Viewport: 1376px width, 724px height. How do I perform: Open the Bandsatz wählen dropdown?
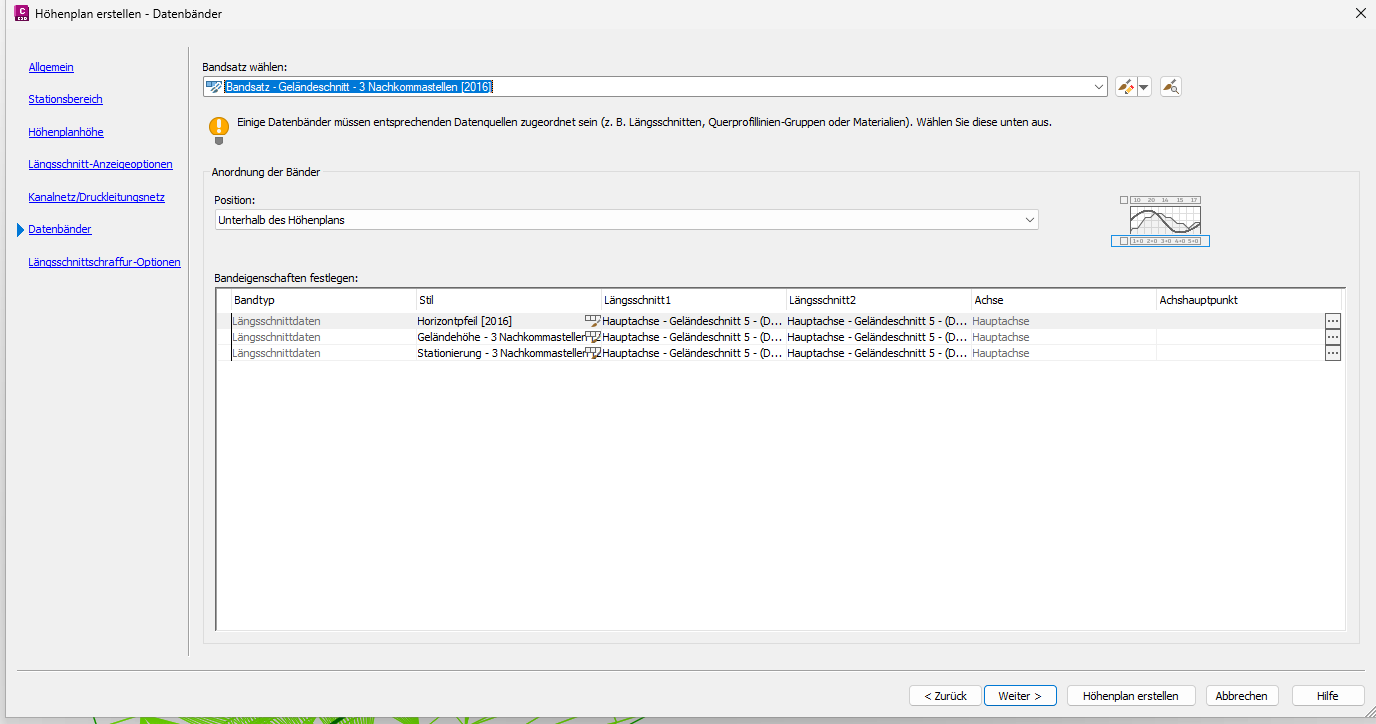1100,87
